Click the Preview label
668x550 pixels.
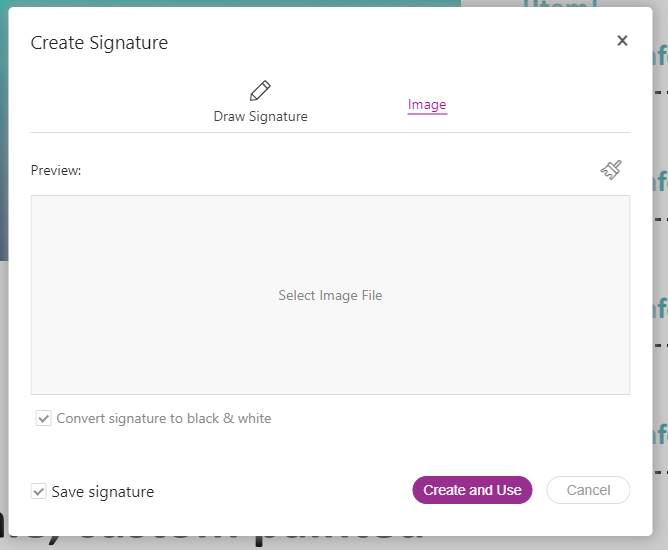[56, 170]
